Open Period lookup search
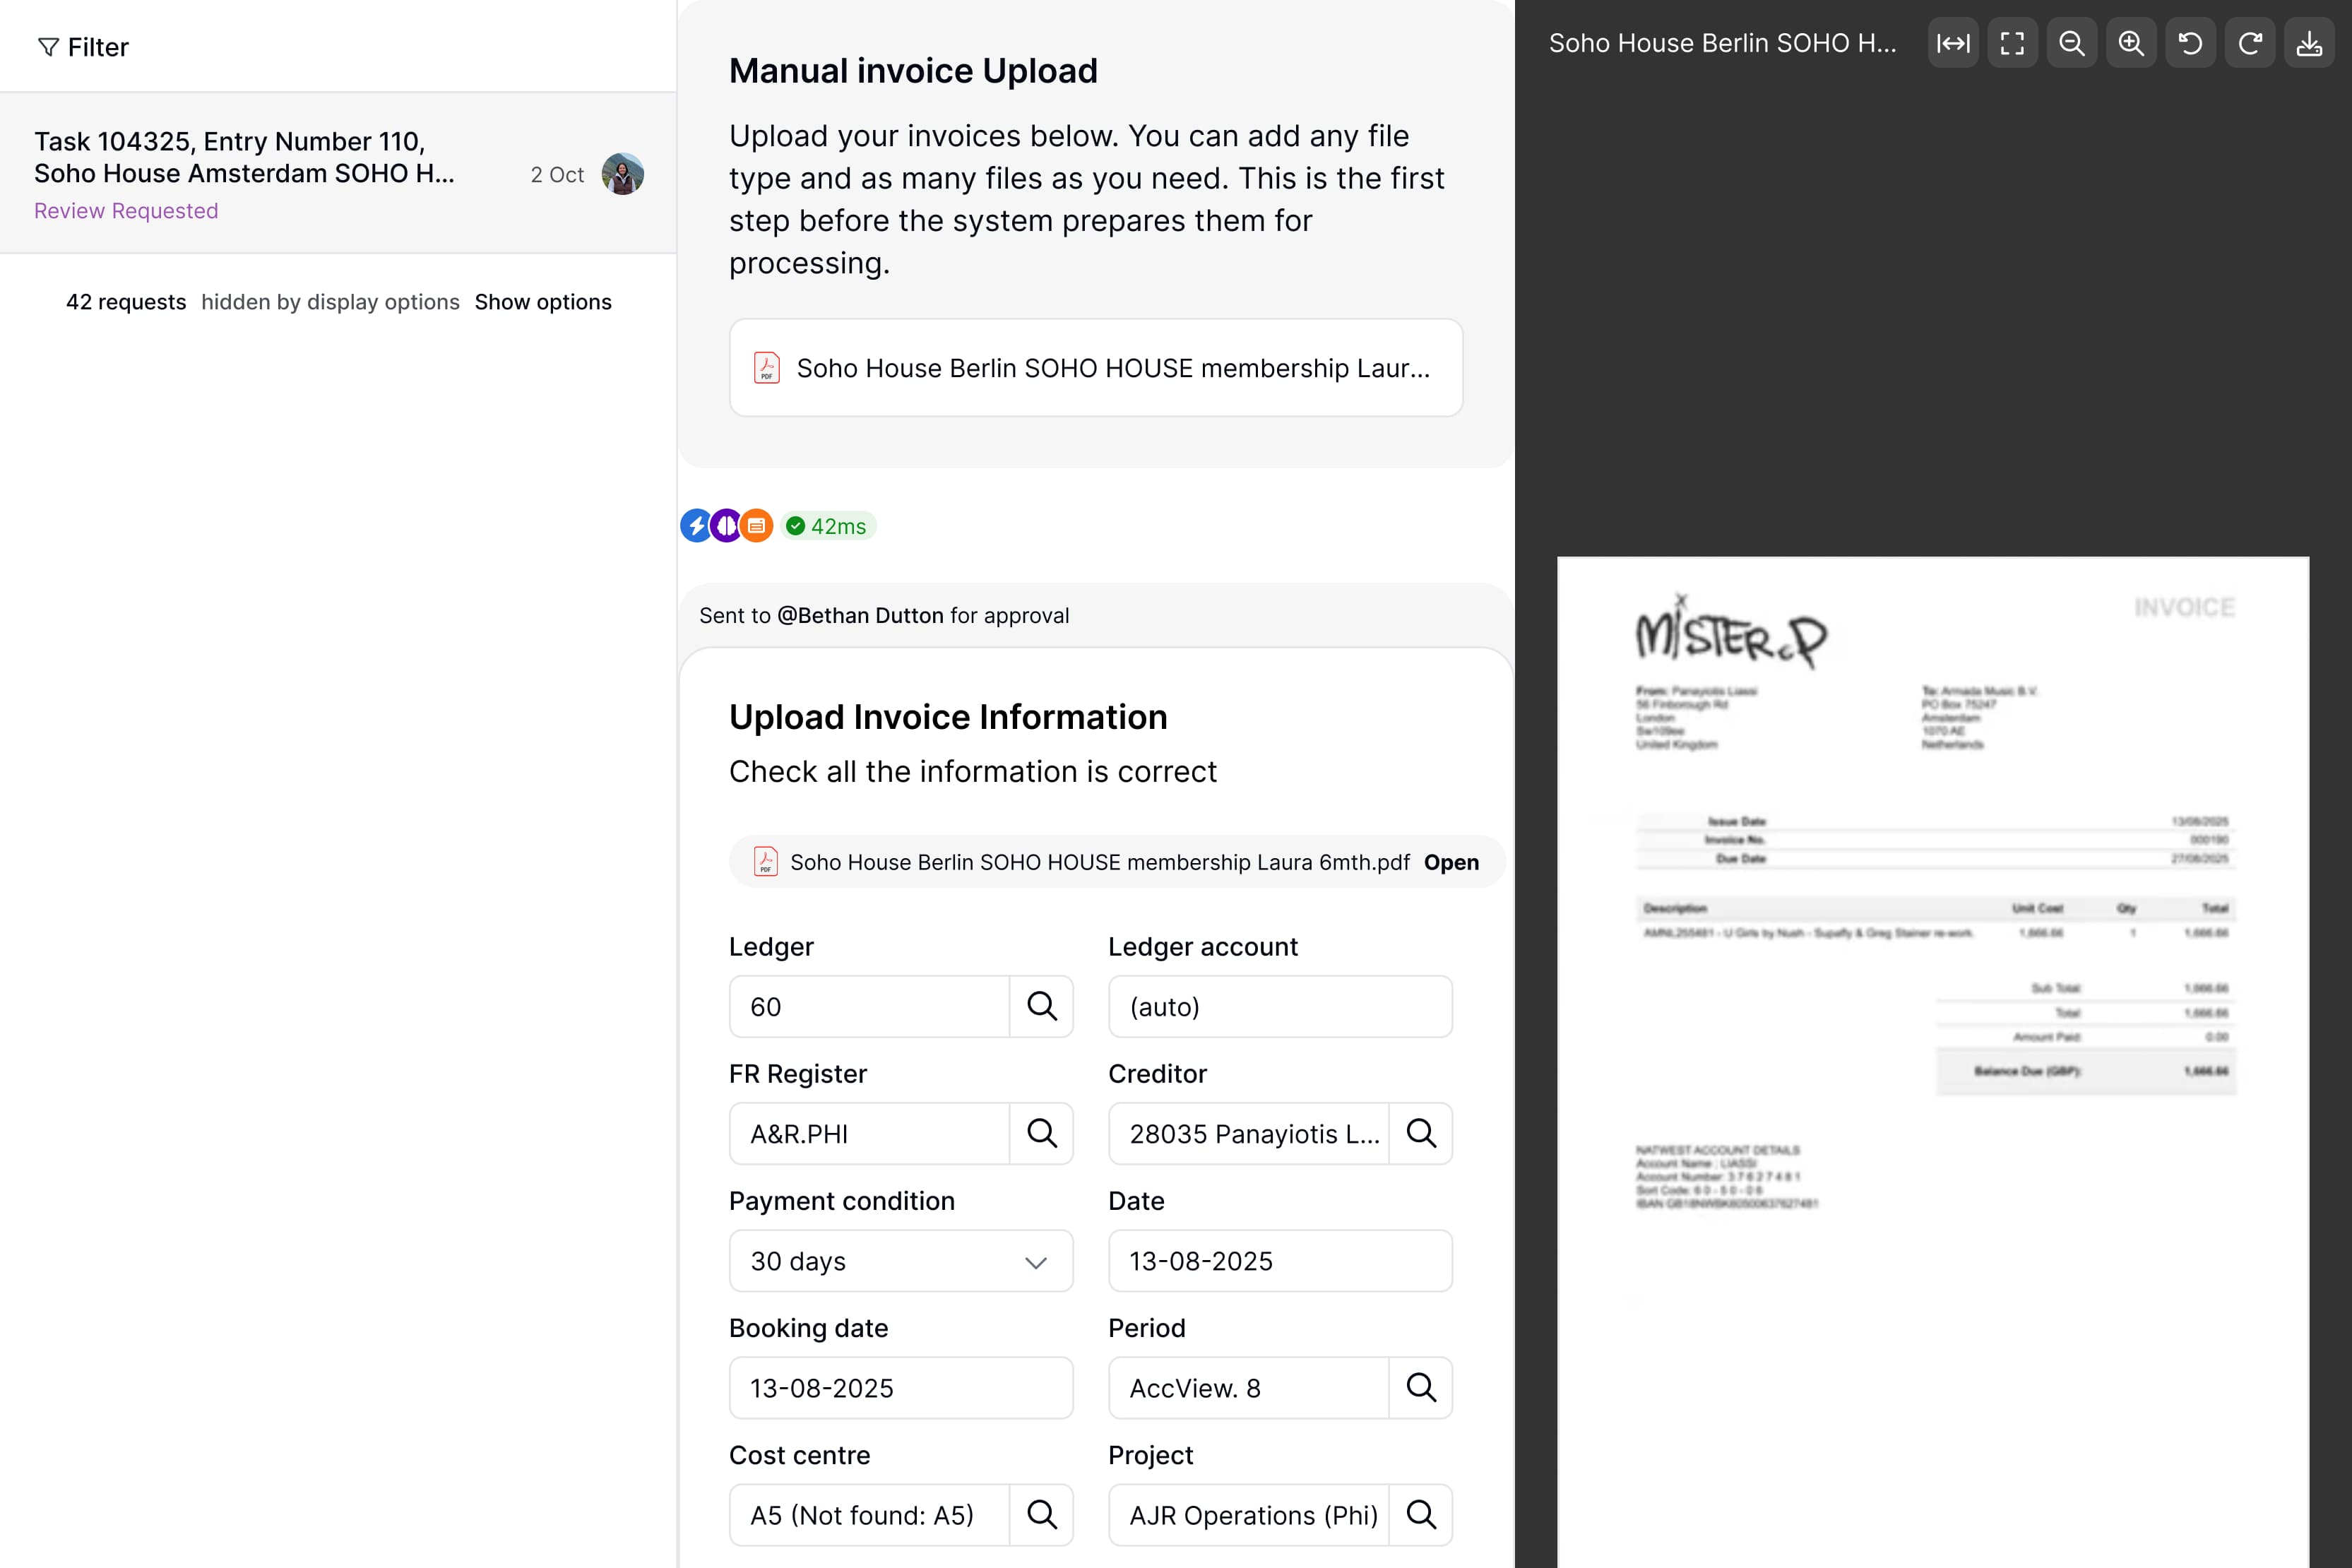The width and height of the screenshot is (2352, 1568). [1420, 1387]
